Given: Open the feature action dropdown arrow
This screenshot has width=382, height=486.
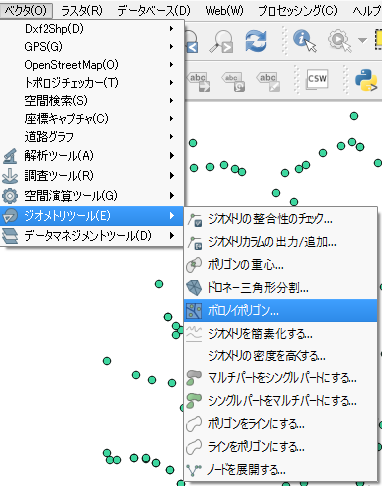Looking at the screenshot, I should 362,40.
